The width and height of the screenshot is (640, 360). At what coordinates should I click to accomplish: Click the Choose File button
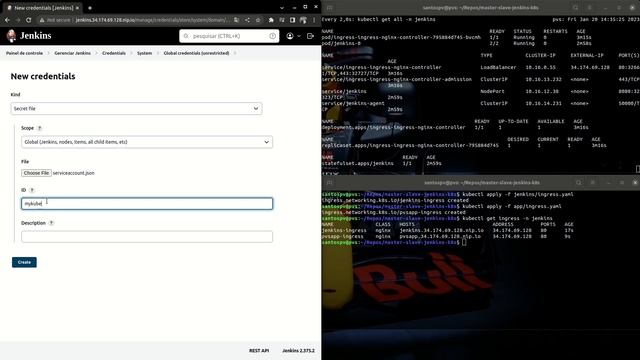point(36,173)
